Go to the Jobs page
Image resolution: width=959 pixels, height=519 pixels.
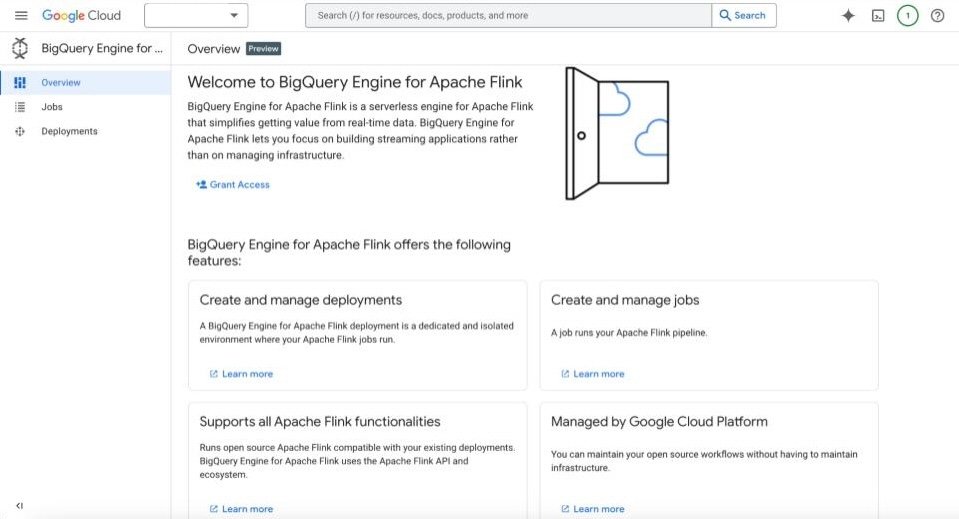[52, 107]
